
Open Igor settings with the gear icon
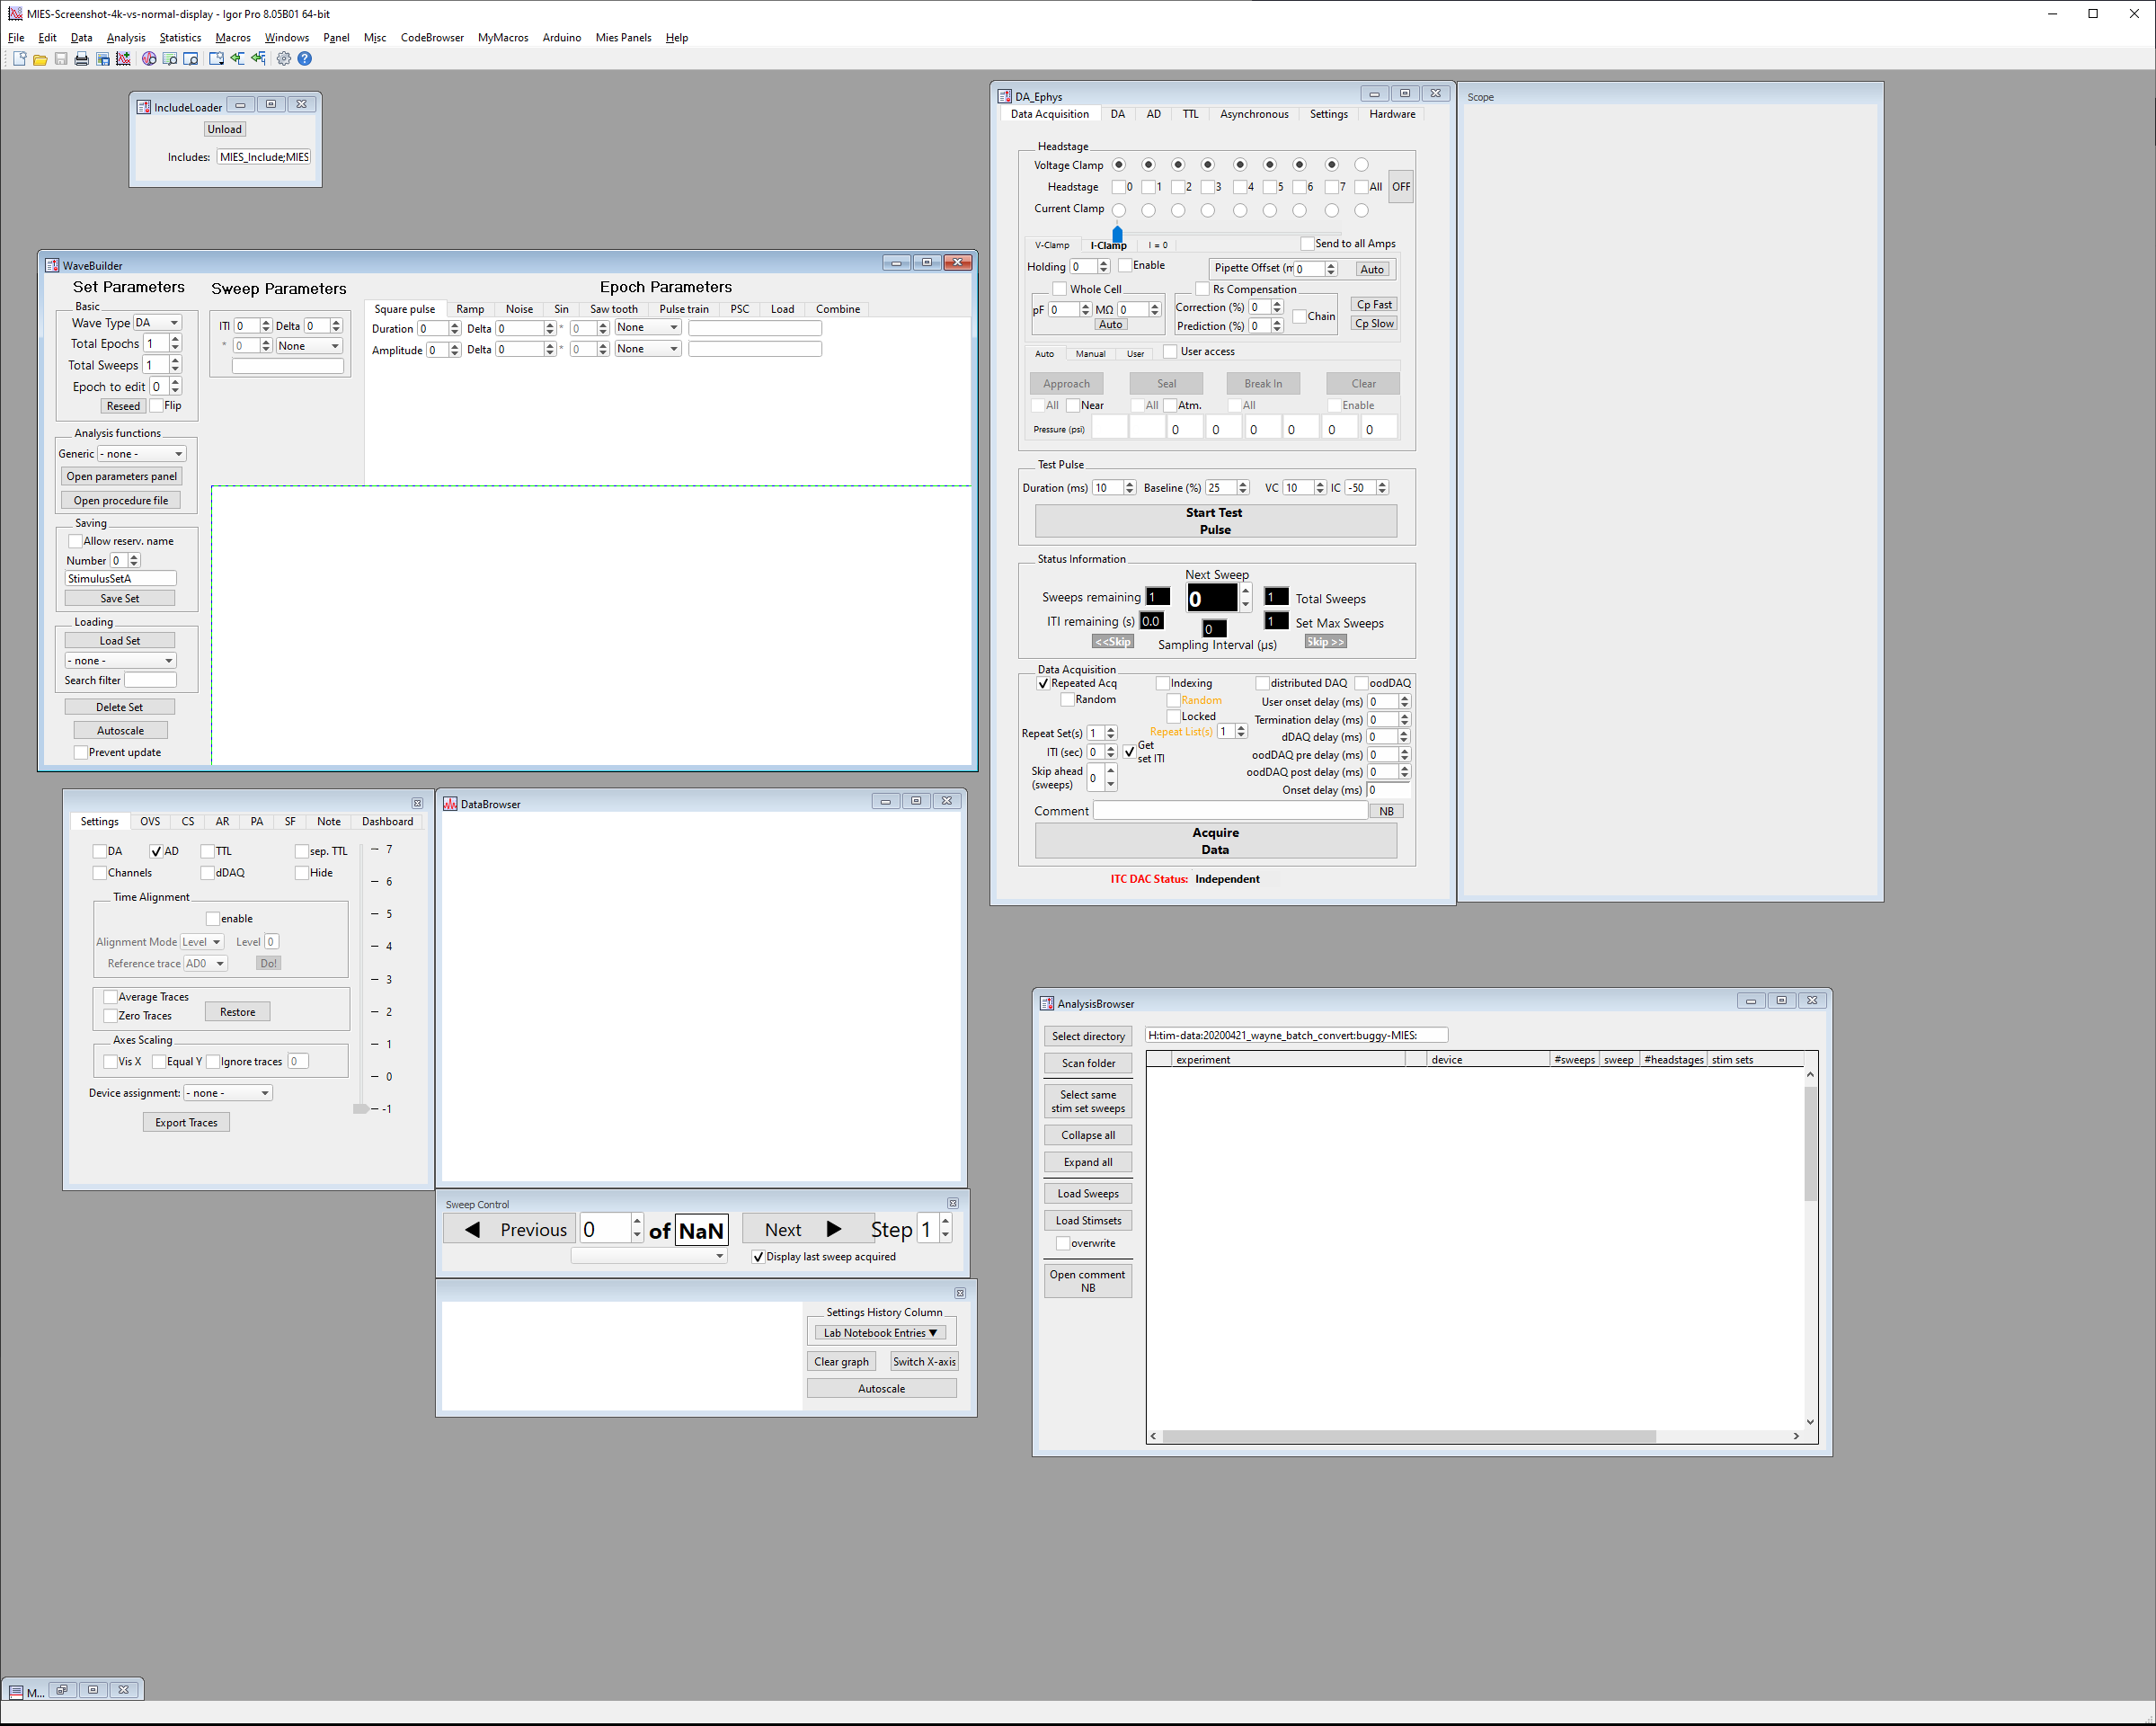coord(284,58)
